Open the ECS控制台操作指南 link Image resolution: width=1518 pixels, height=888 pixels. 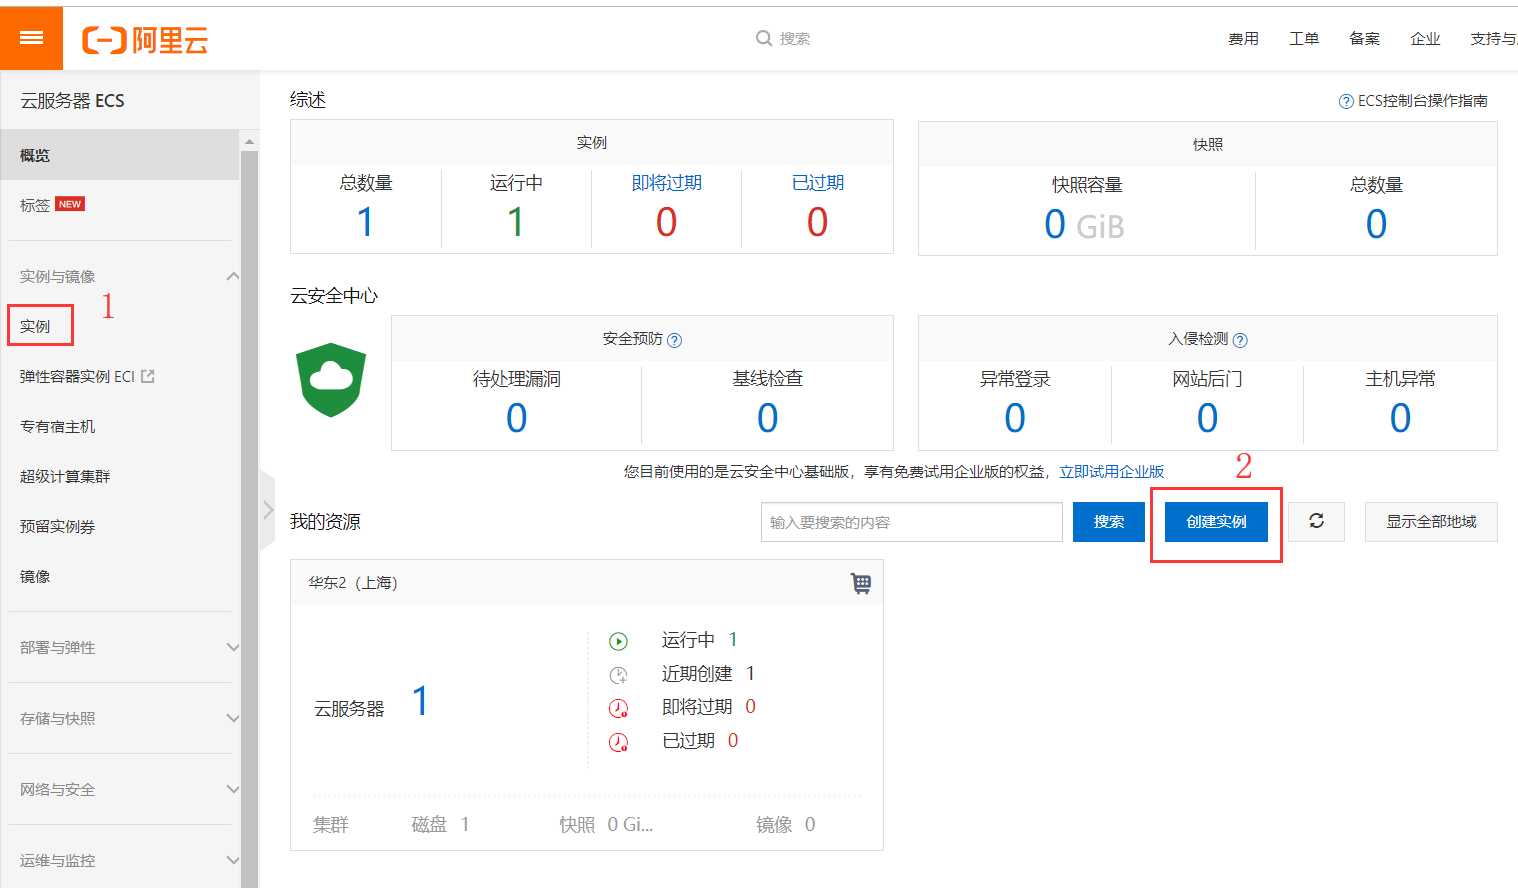1422,101
